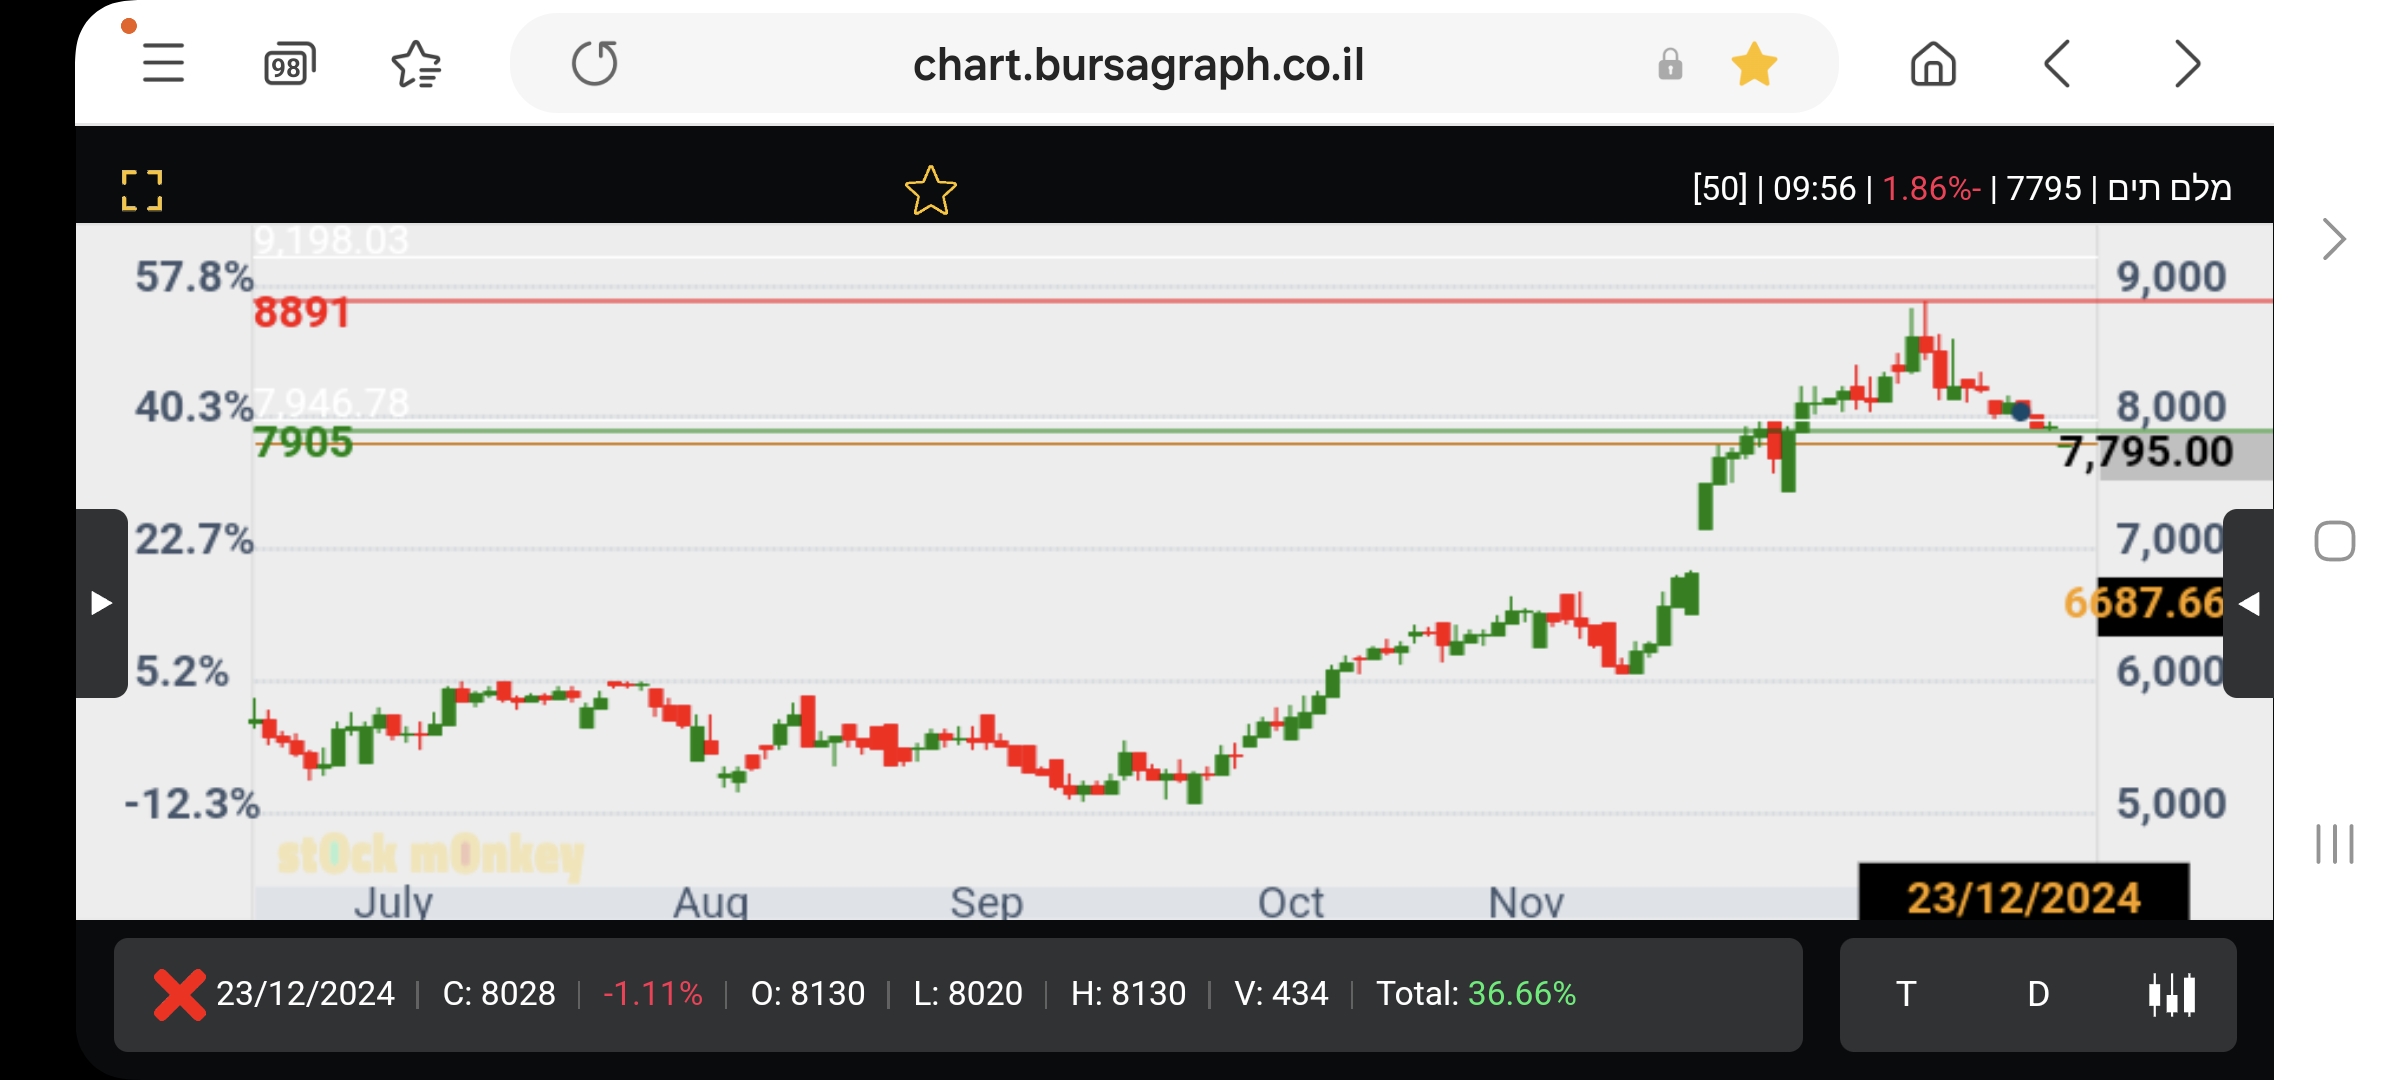Image resolution: width=2400 pixels, height=1080 pixels.
Task: Click the 23/12/2024 date marker on time axis
Action: tap(2023, 897)
